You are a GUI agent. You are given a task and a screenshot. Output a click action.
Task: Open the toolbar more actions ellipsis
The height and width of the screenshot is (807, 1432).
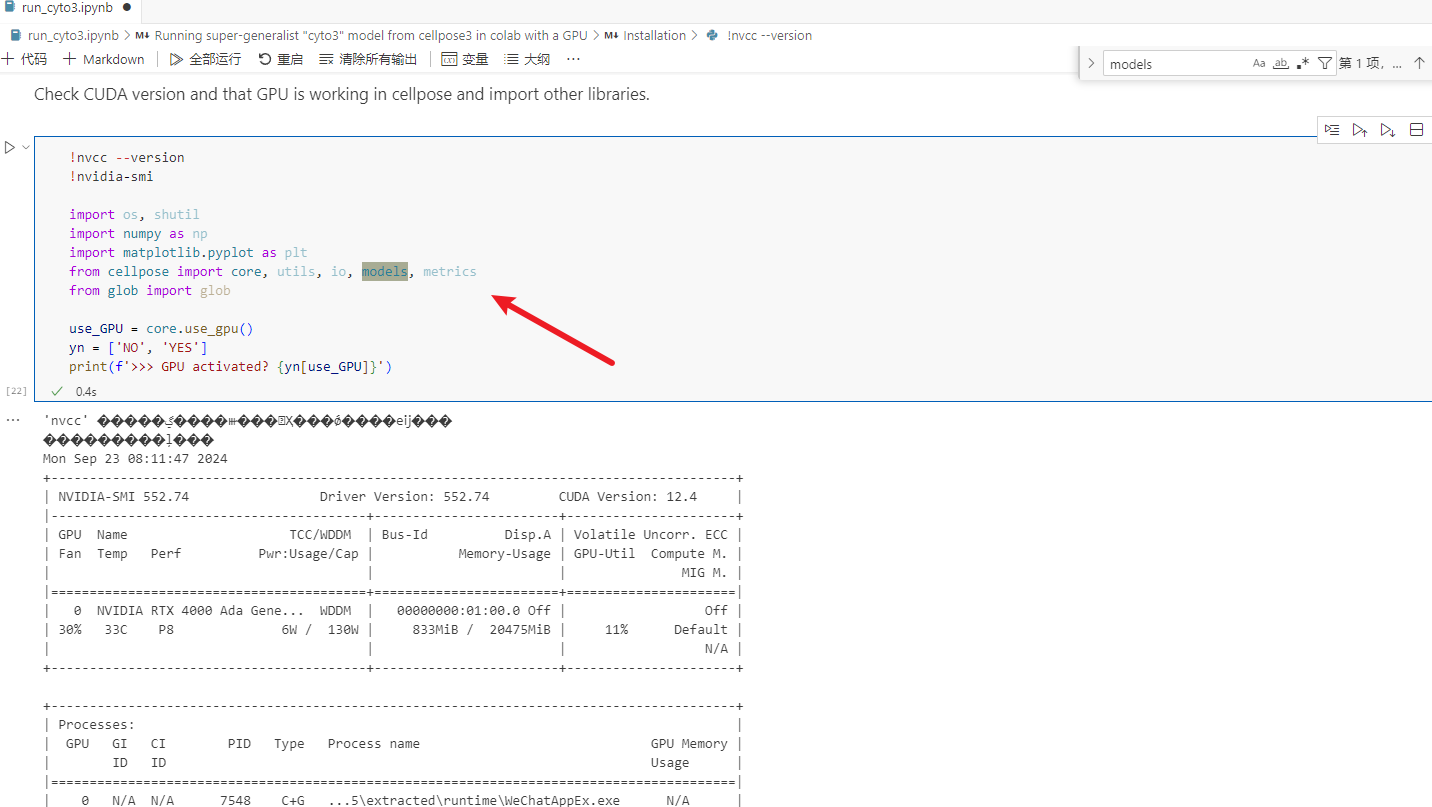[573, 59]
